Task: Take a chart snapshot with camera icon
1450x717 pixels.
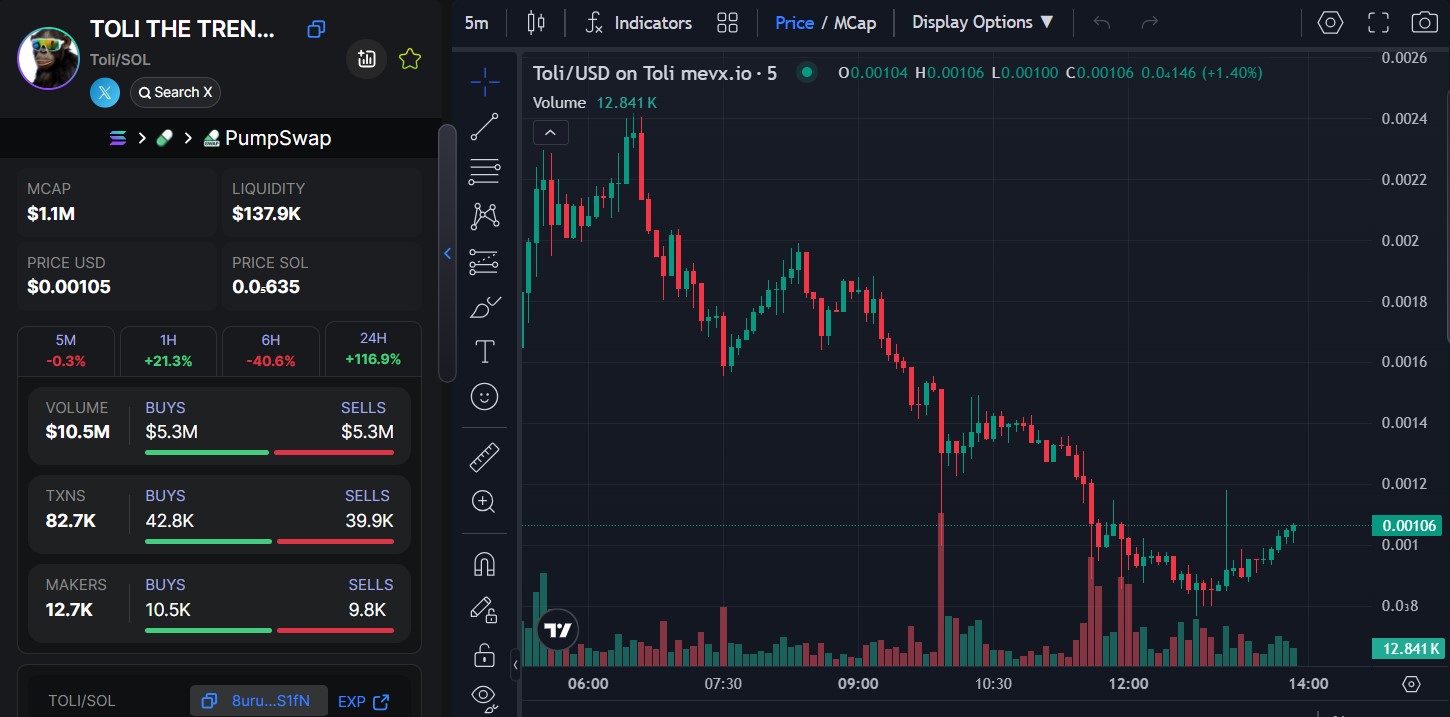Action: (1424, 22)
